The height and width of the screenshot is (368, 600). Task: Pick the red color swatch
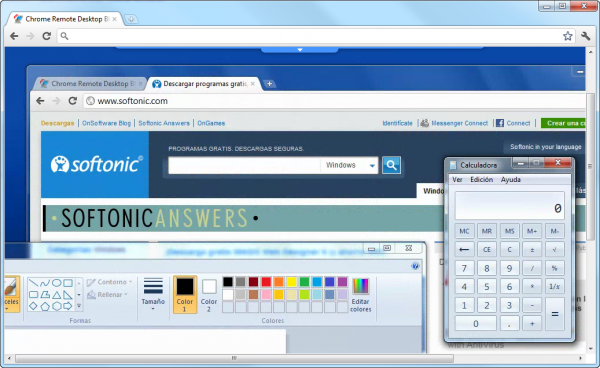266,282
